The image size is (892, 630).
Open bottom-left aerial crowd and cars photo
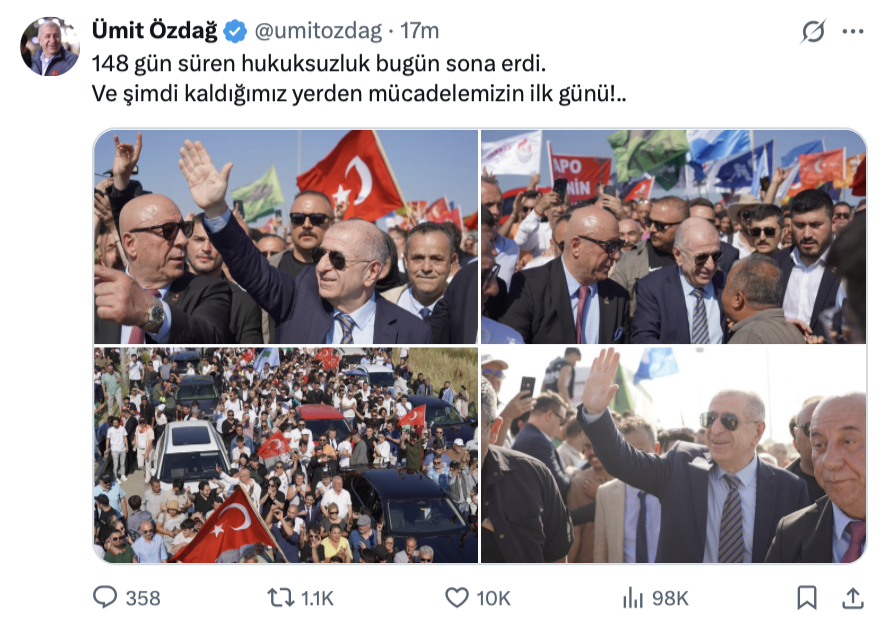[286, 455]
